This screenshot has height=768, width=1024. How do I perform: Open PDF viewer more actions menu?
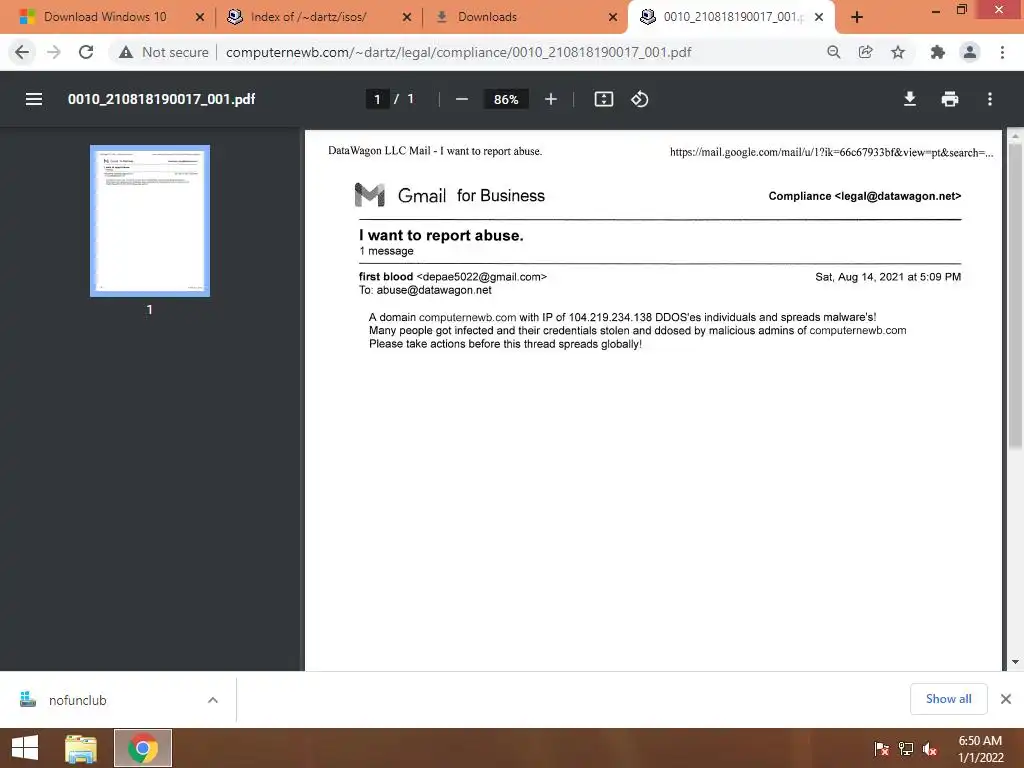pyautogui.click(x=990, y=99)
